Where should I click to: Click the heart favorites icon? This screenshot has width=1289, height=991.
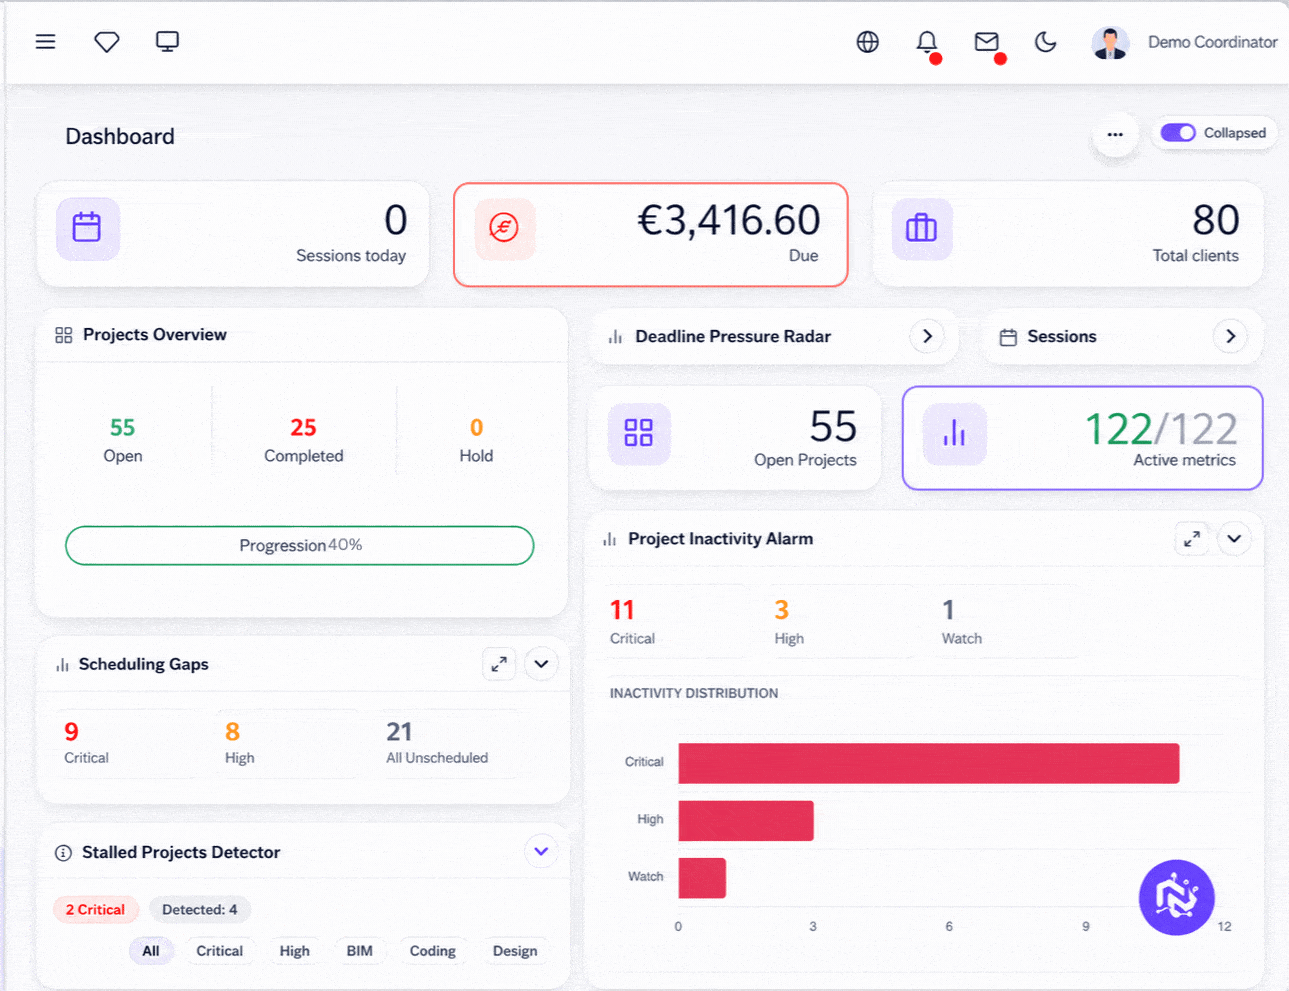[x=107, y=42]
